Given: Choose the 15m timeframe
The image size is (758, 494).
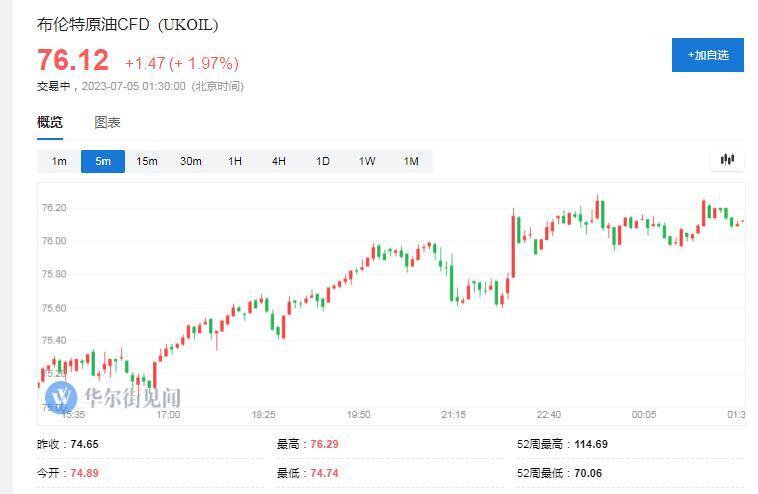Looking at the screenshot, I should [147, 161].
